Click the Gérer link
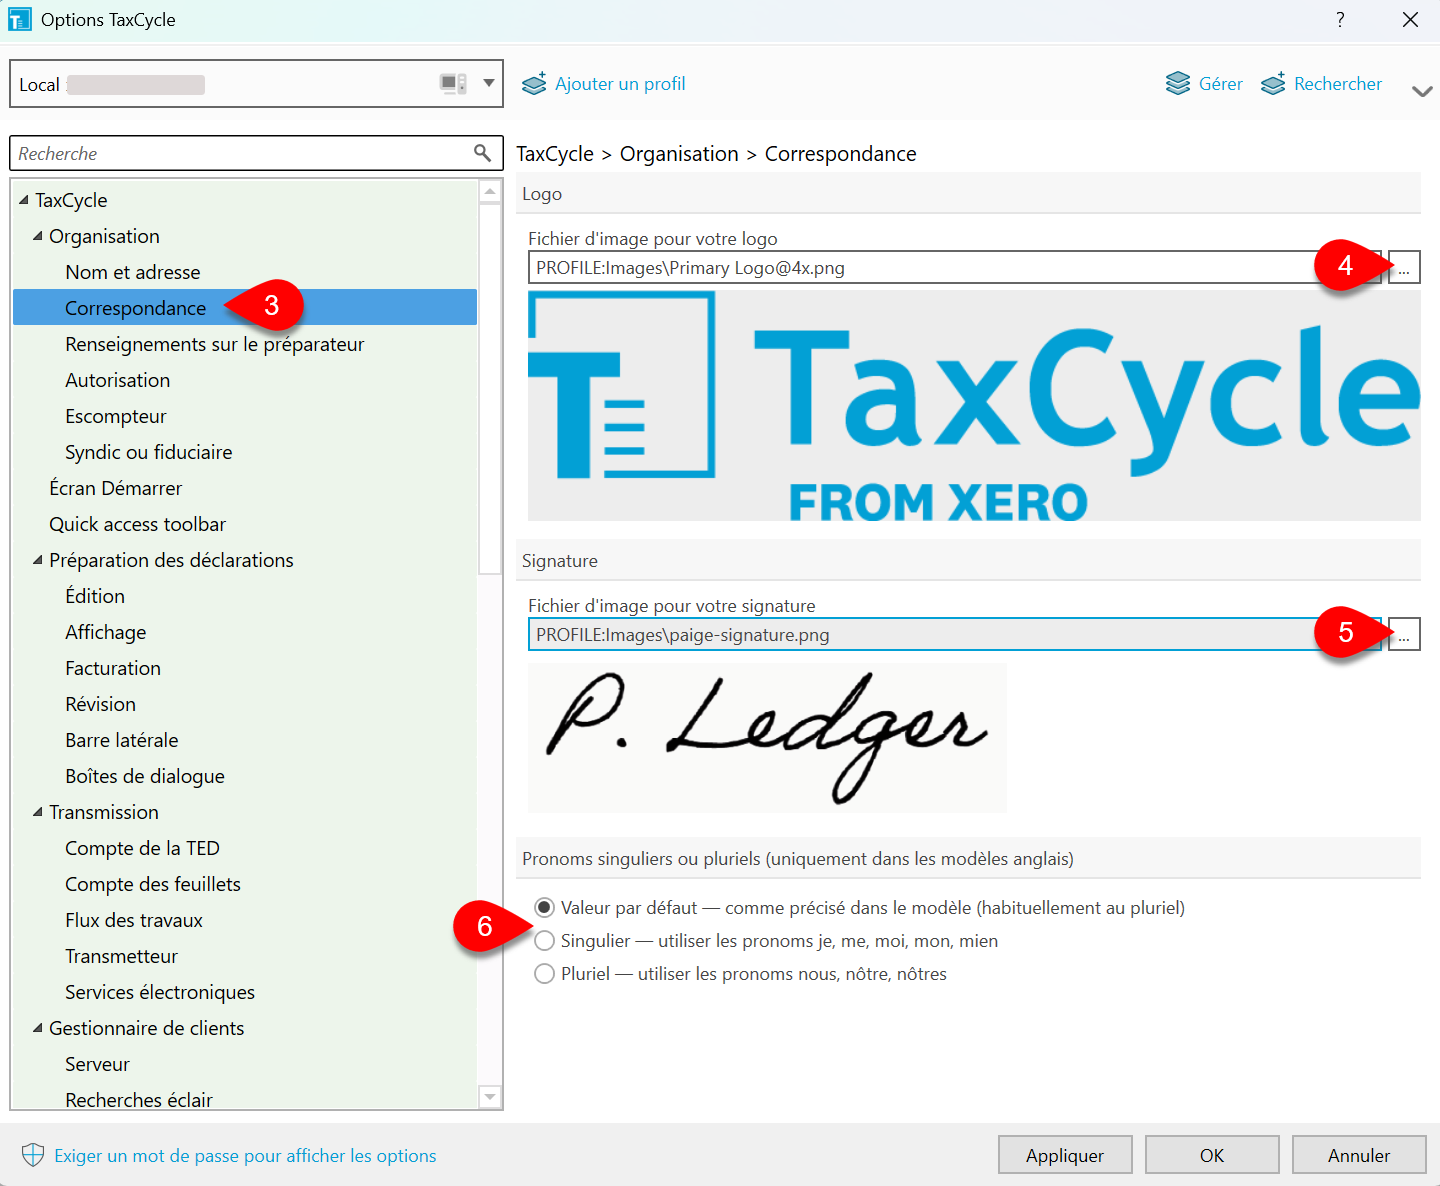 point(1221,84)
